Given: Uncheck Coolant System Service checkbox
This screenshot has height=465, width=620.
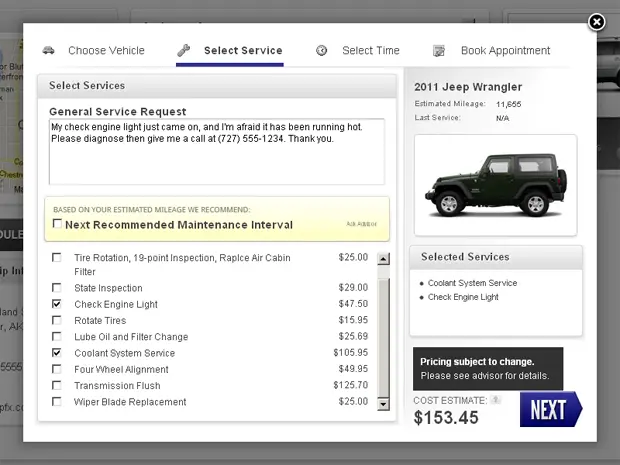Looking at the screenshot, I should (x=57, y=352).
